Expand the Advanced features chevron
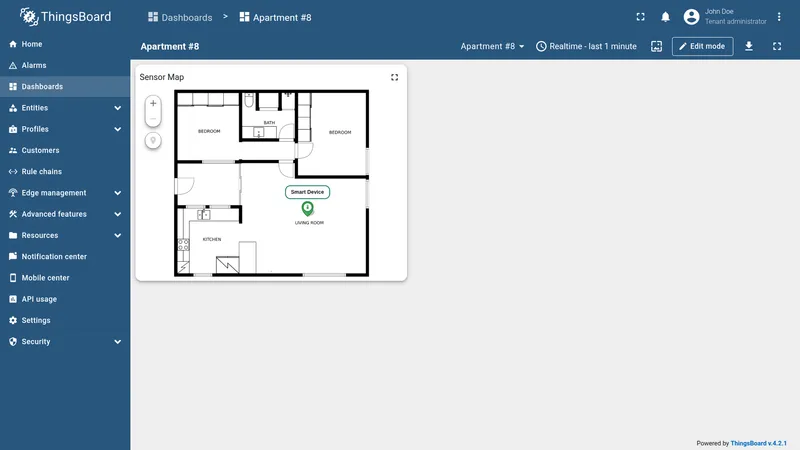800x450 pixels. tap(118, 214)
